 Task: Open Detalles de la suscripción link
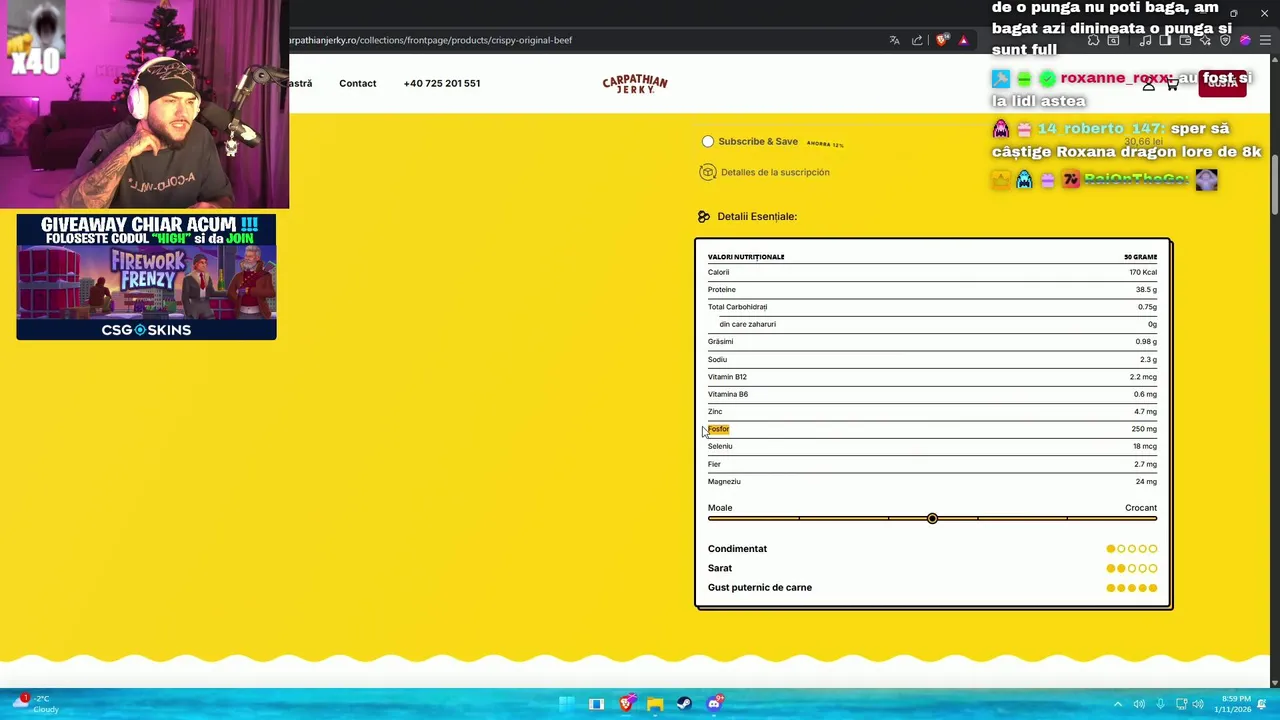(775, 172)
